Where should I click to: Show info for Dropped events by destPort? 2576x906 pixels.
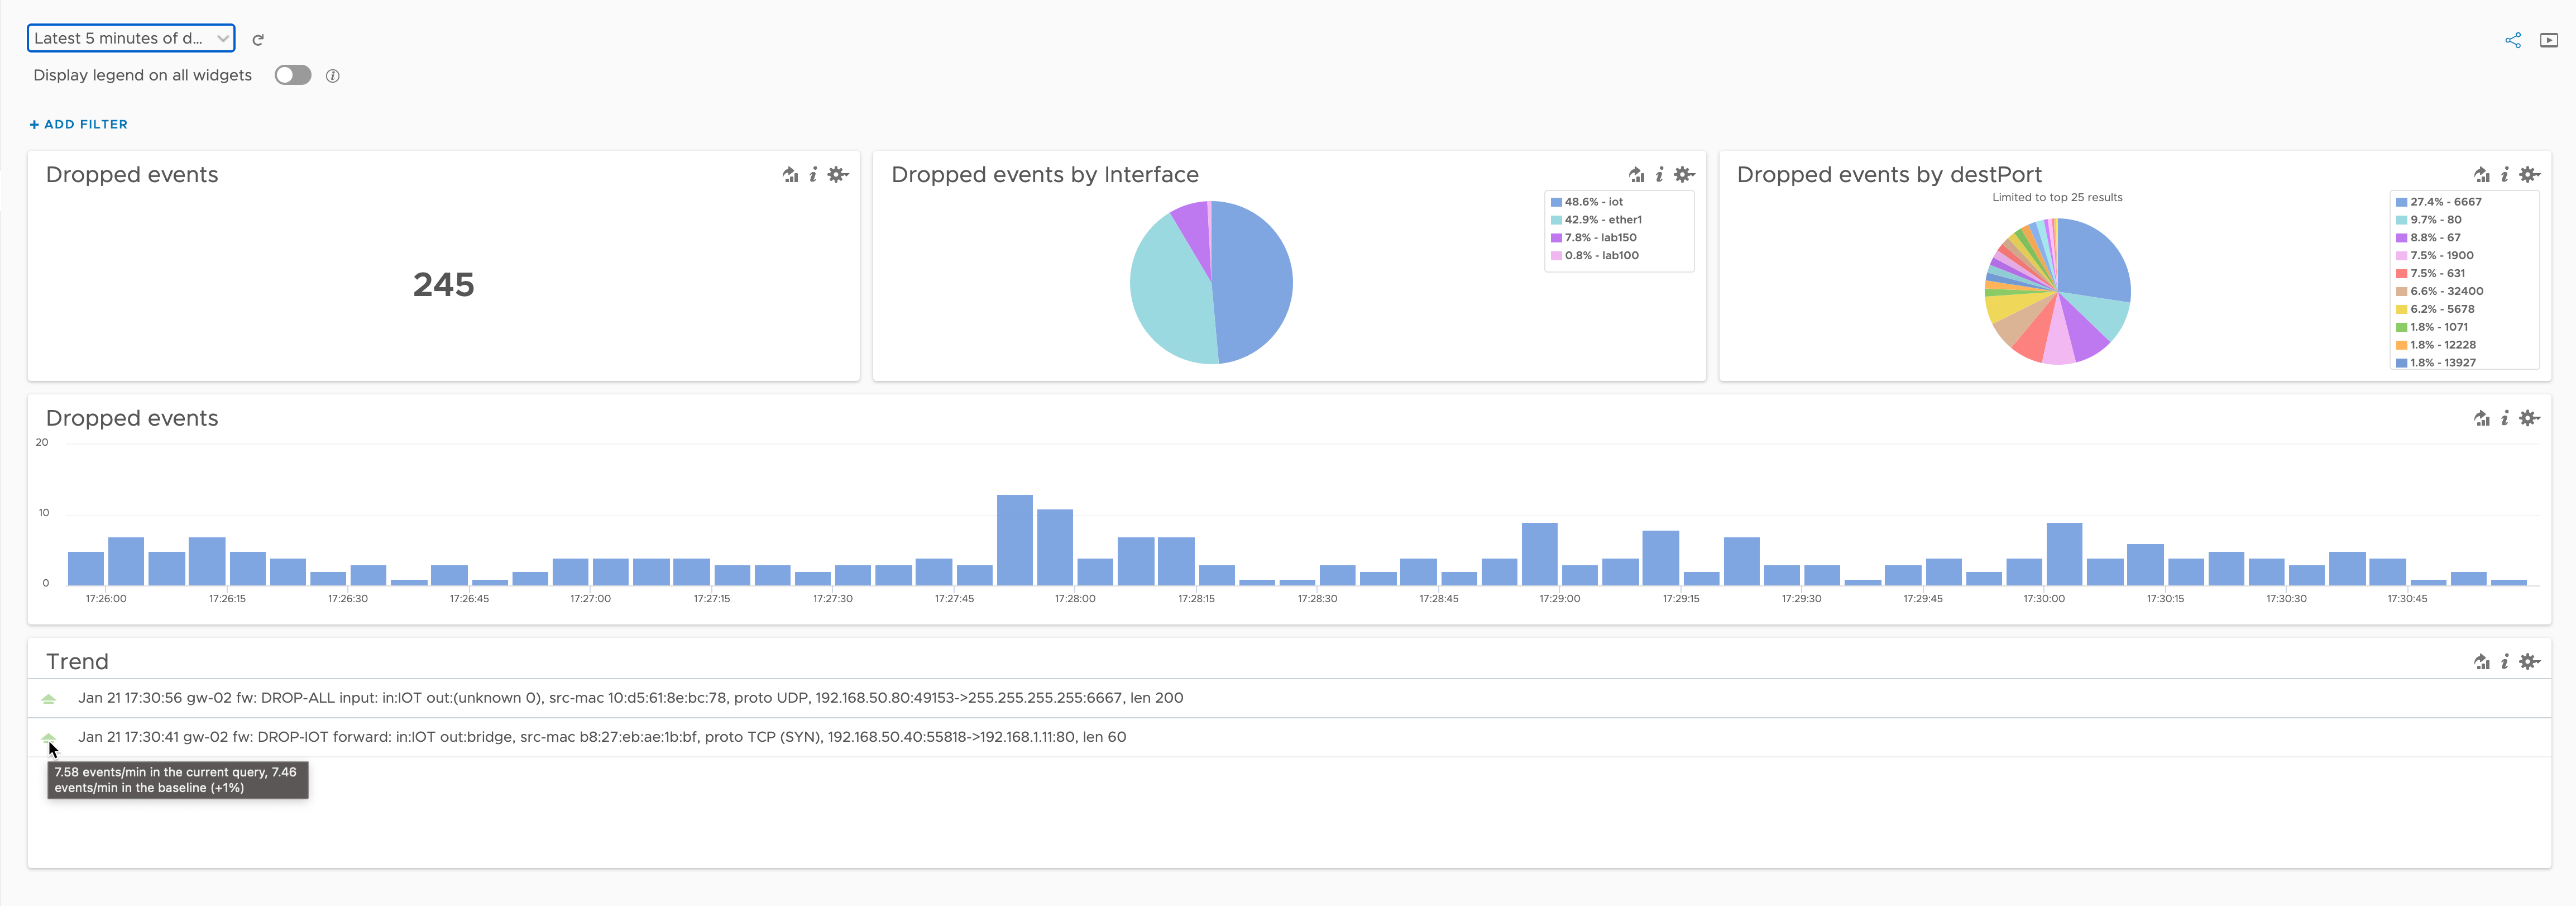(2504, 175)
